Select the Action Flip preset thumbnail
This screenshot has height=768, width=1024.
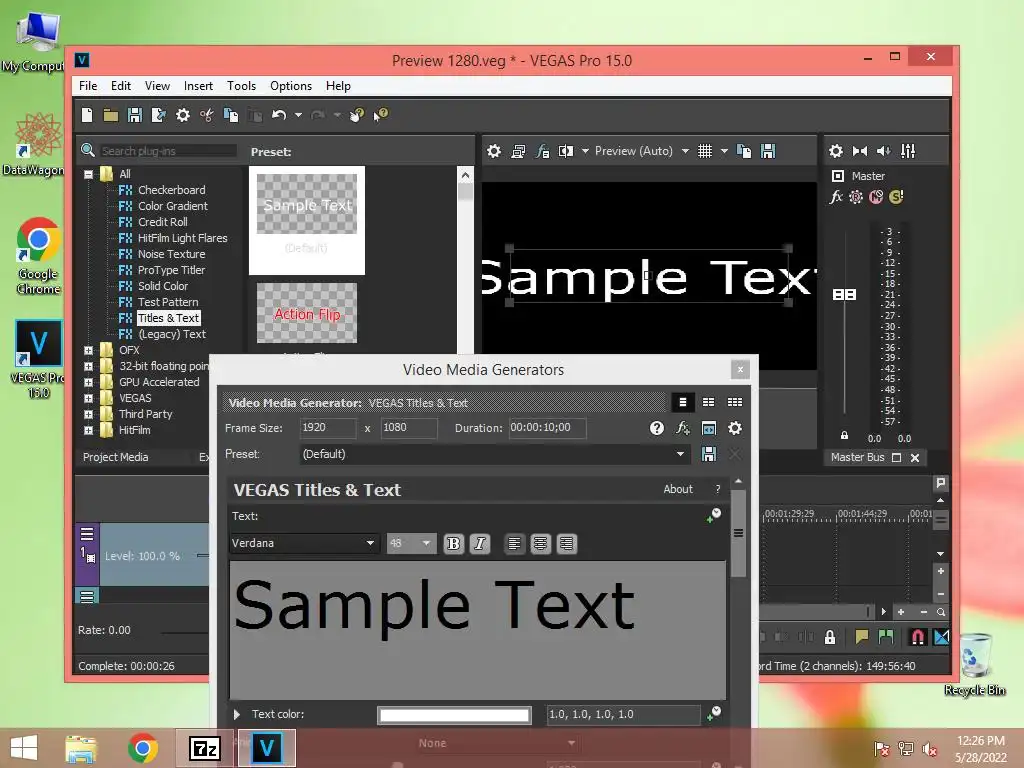pyautogui.click(x=307, y=313)
